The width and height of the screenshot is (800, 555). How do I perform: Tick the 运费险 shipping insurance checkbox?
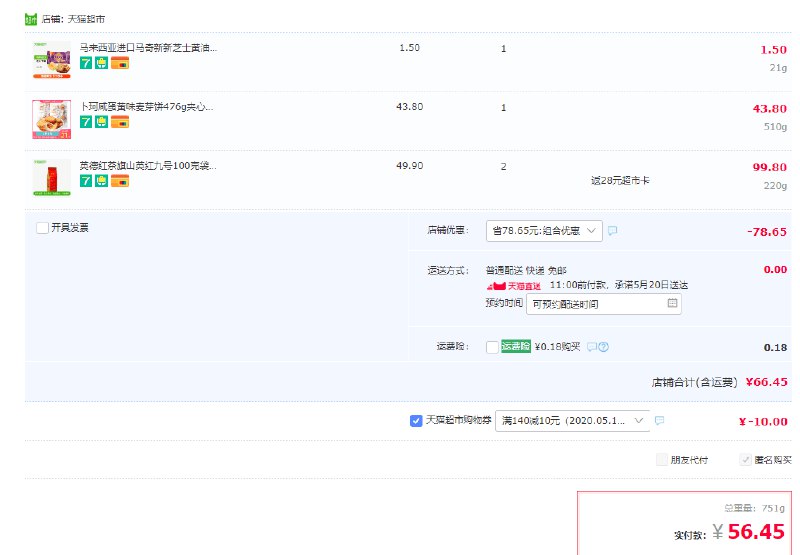(x=492, y=347)
